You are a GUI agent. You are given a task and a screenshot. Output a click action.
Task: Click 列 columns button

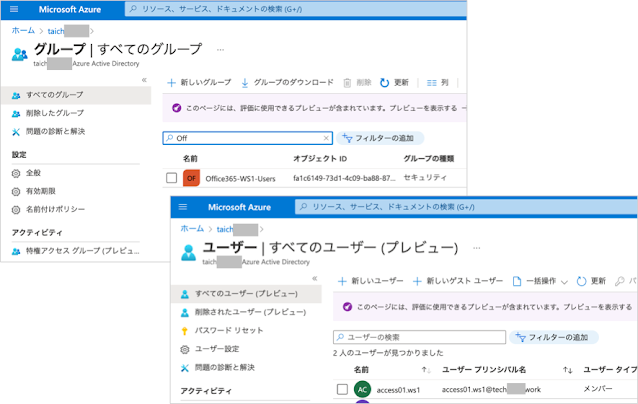coord(437,83)
